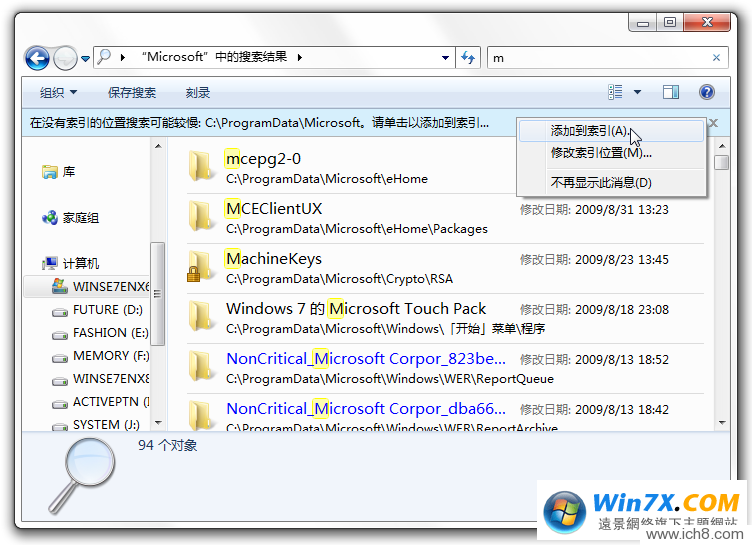The height and width of the screenshot is (545, 752).
Task: Click folder icon for NonCritical_Microsoft Corpor_dba66...
Action: click(x=201, y=415)
